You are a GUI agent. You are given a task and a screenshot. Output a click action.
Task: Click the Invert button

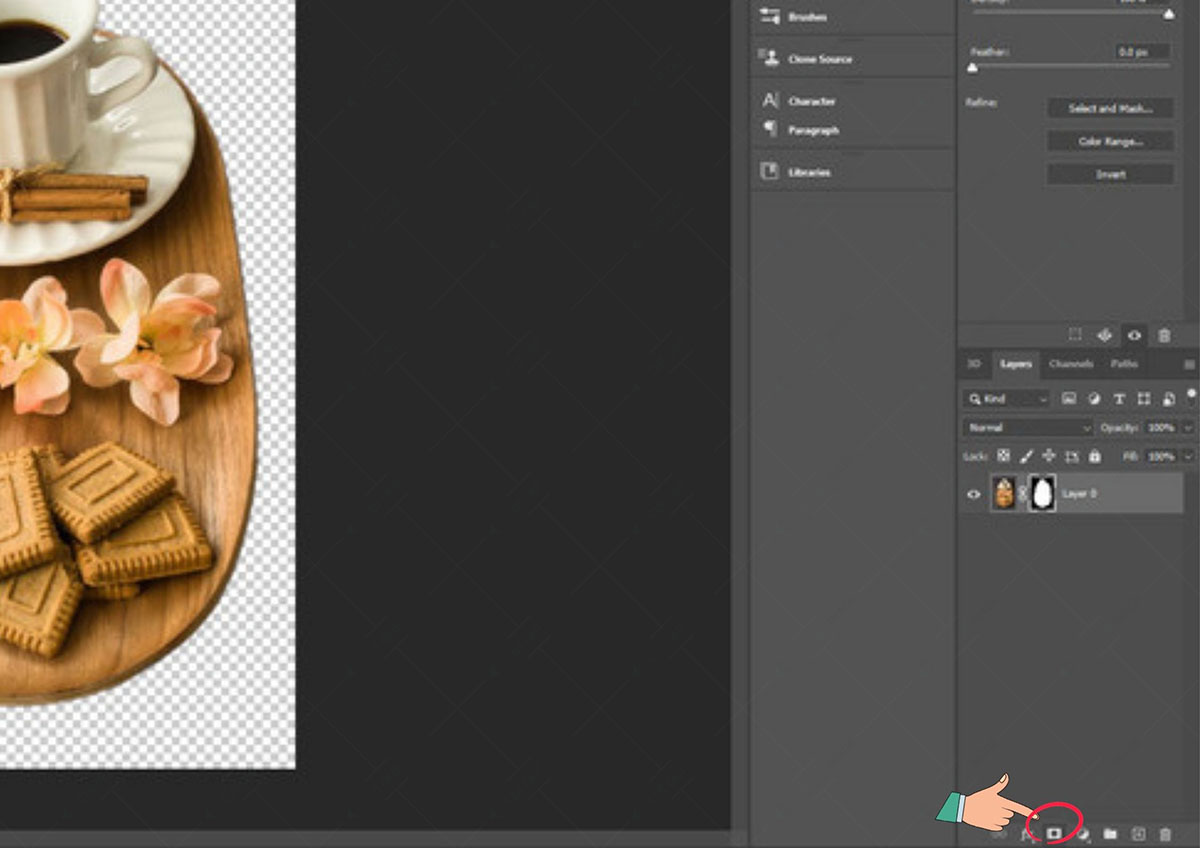(1111, 174)
